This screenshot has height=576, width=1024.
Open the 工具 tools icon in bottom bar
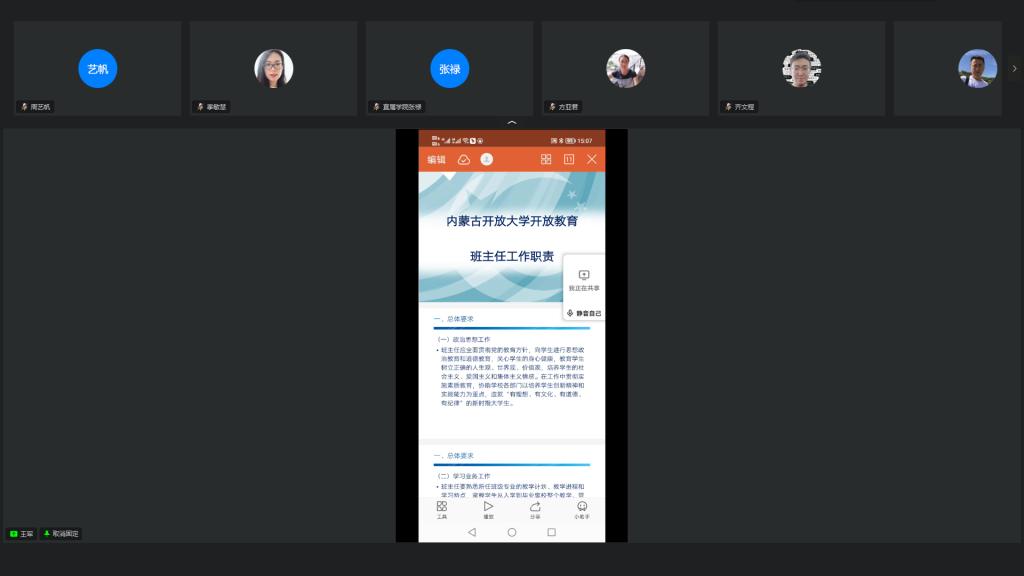click(442, 509)
